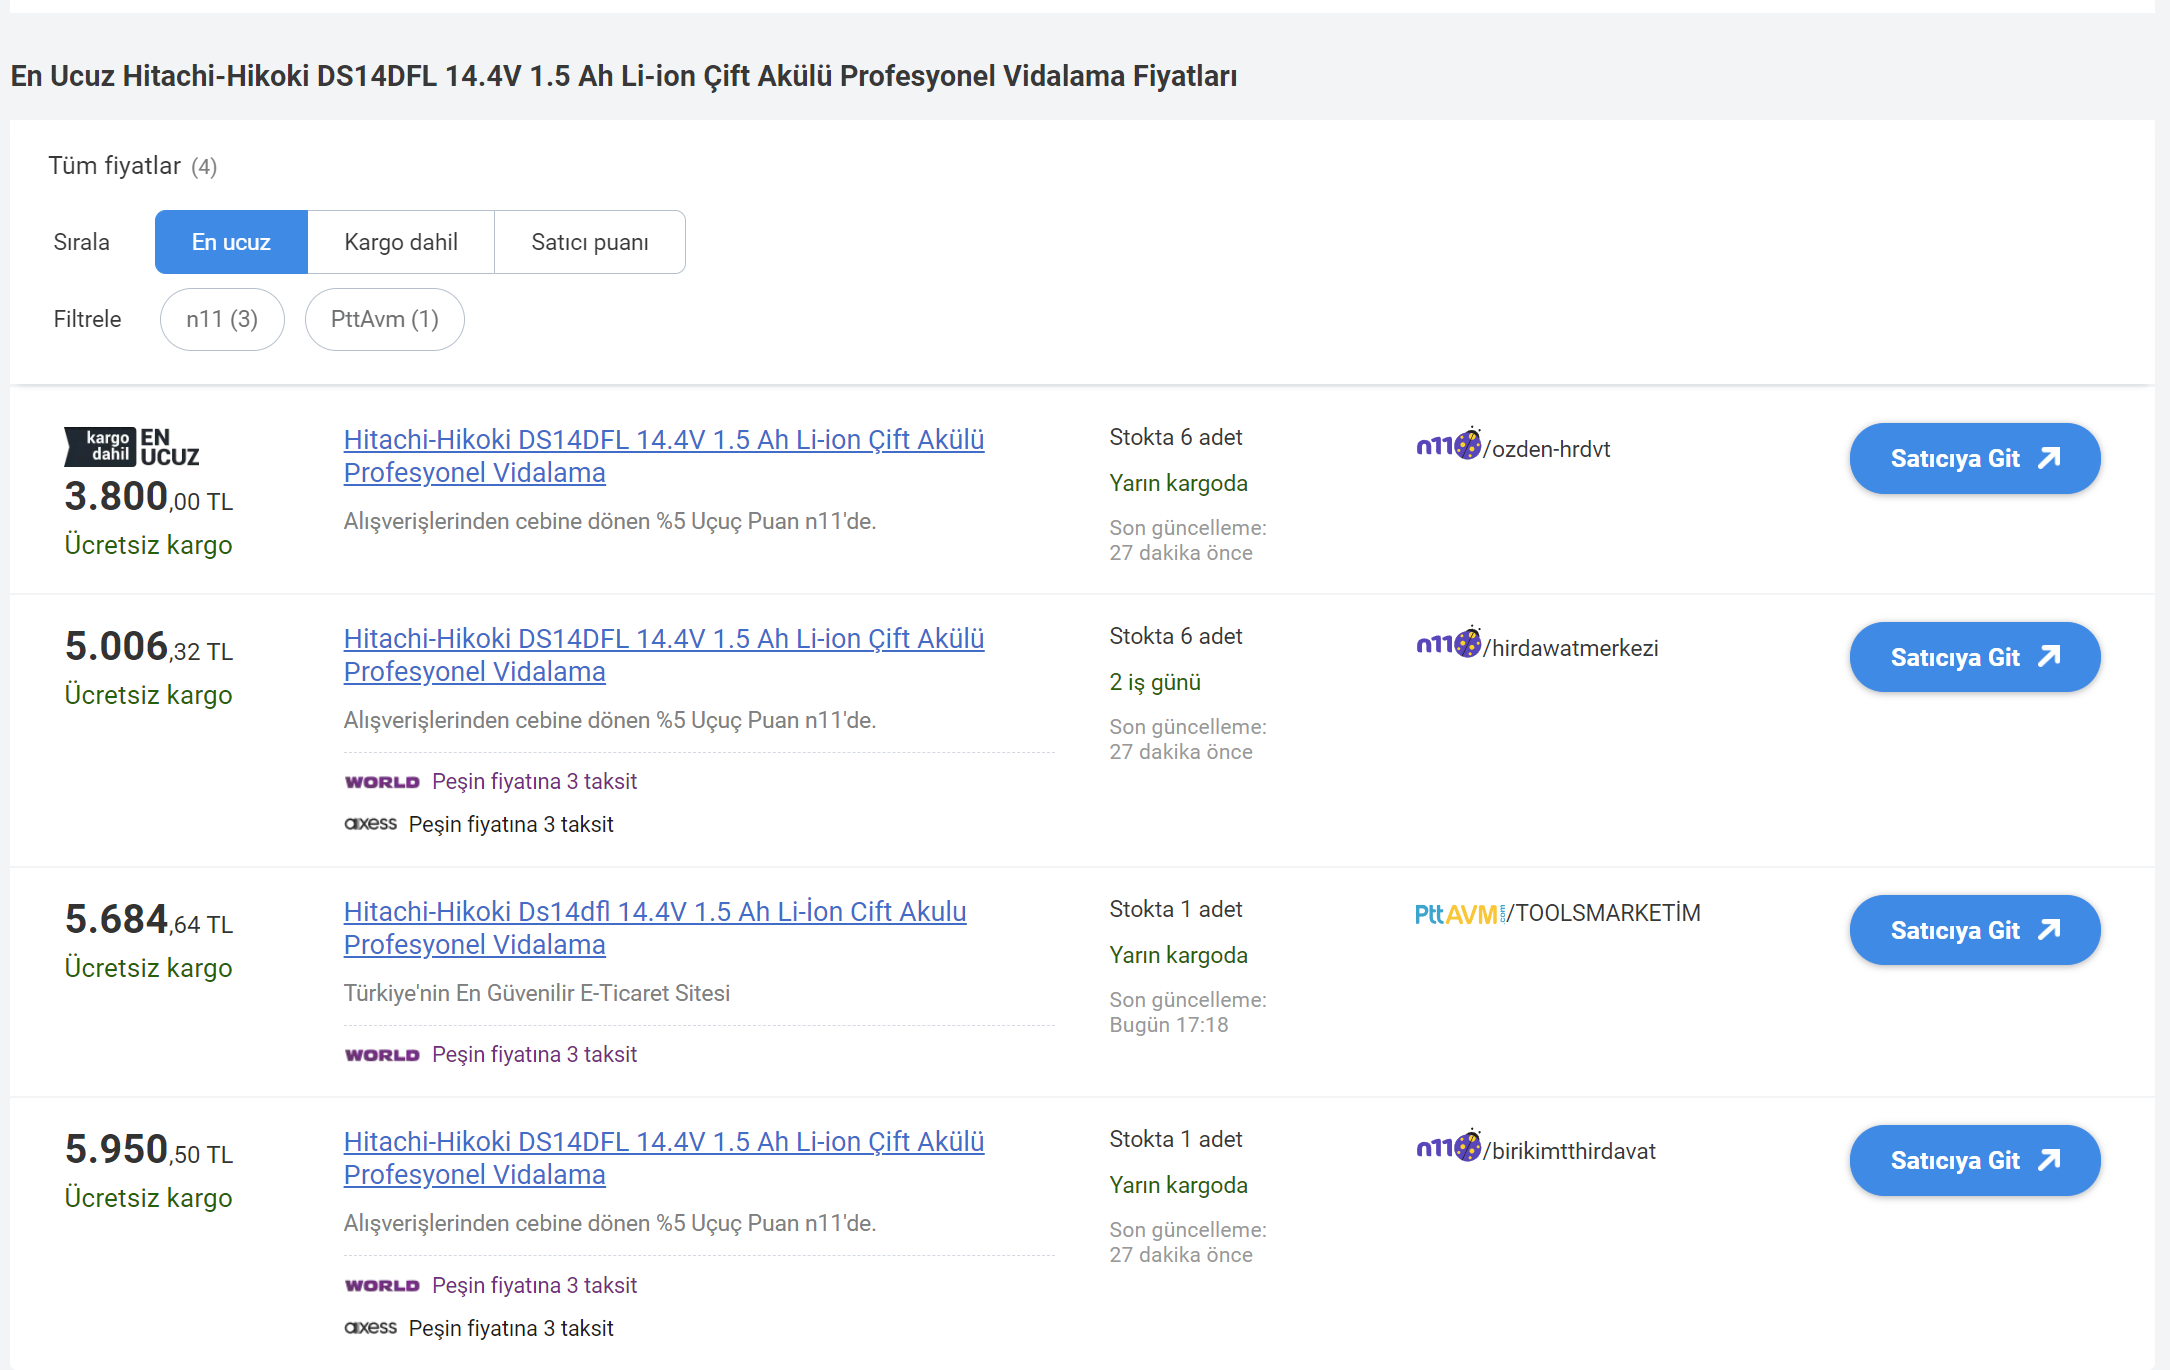The width and height of the screenshot is (2170, 1370).
Task: Go to seller hirdawatmerkezi via Satıcıya Git
Action: [1975, 657]
